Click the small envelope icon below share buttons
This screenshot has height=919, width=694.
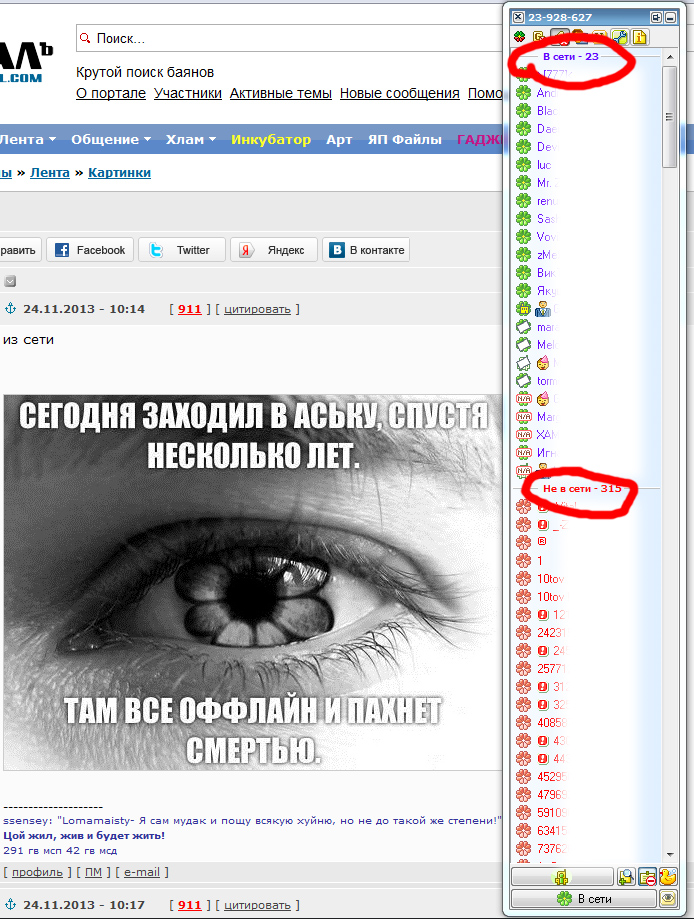[x=10, y=281]
